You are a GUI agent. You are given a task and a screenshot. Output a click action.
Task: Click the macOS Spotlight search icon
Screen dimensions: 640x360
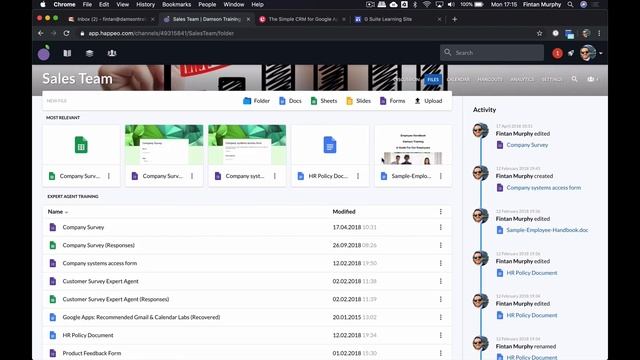point(570,4)
